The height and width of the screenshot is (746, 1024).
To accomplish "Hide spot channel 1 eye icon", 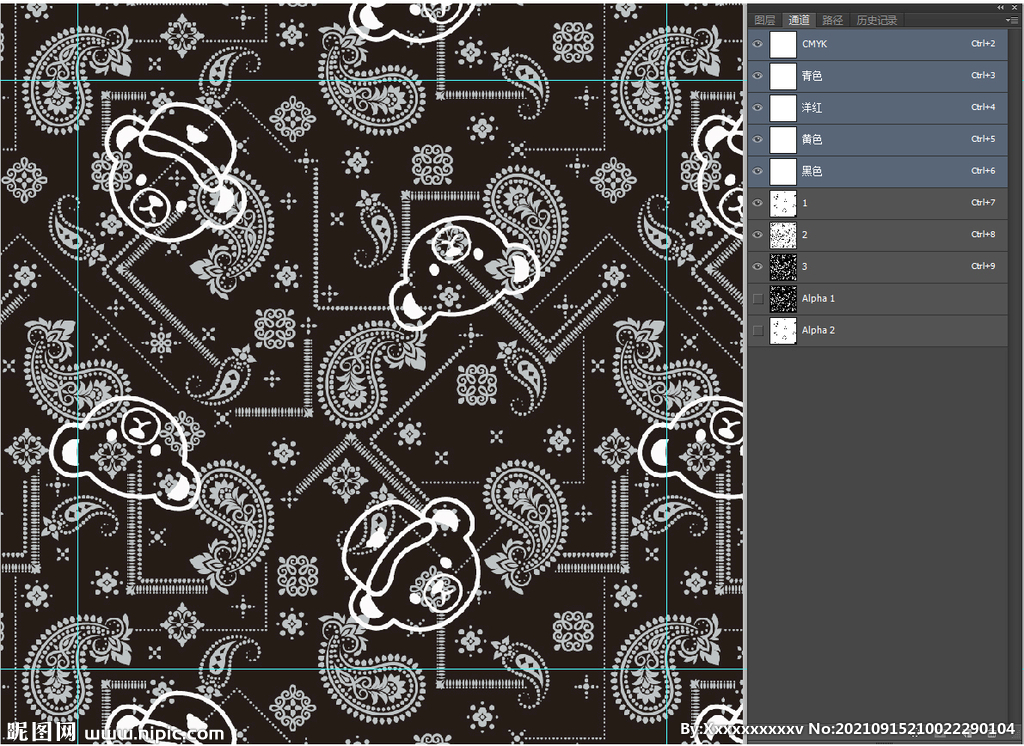I will point(758,203).
